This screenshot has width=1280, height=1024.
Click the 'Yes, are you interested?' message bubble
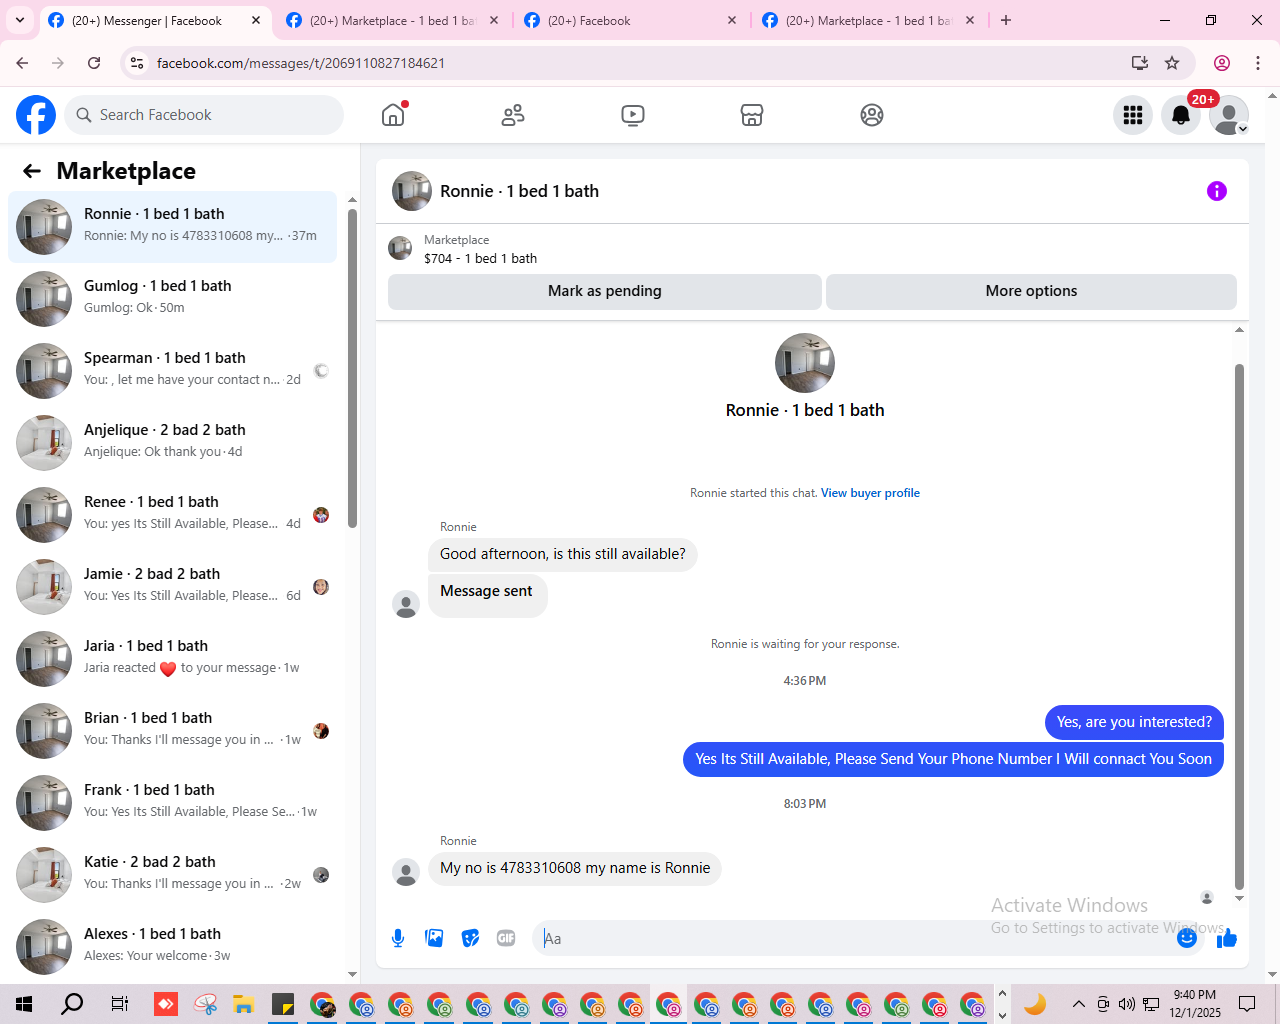tap(1134, 722)
